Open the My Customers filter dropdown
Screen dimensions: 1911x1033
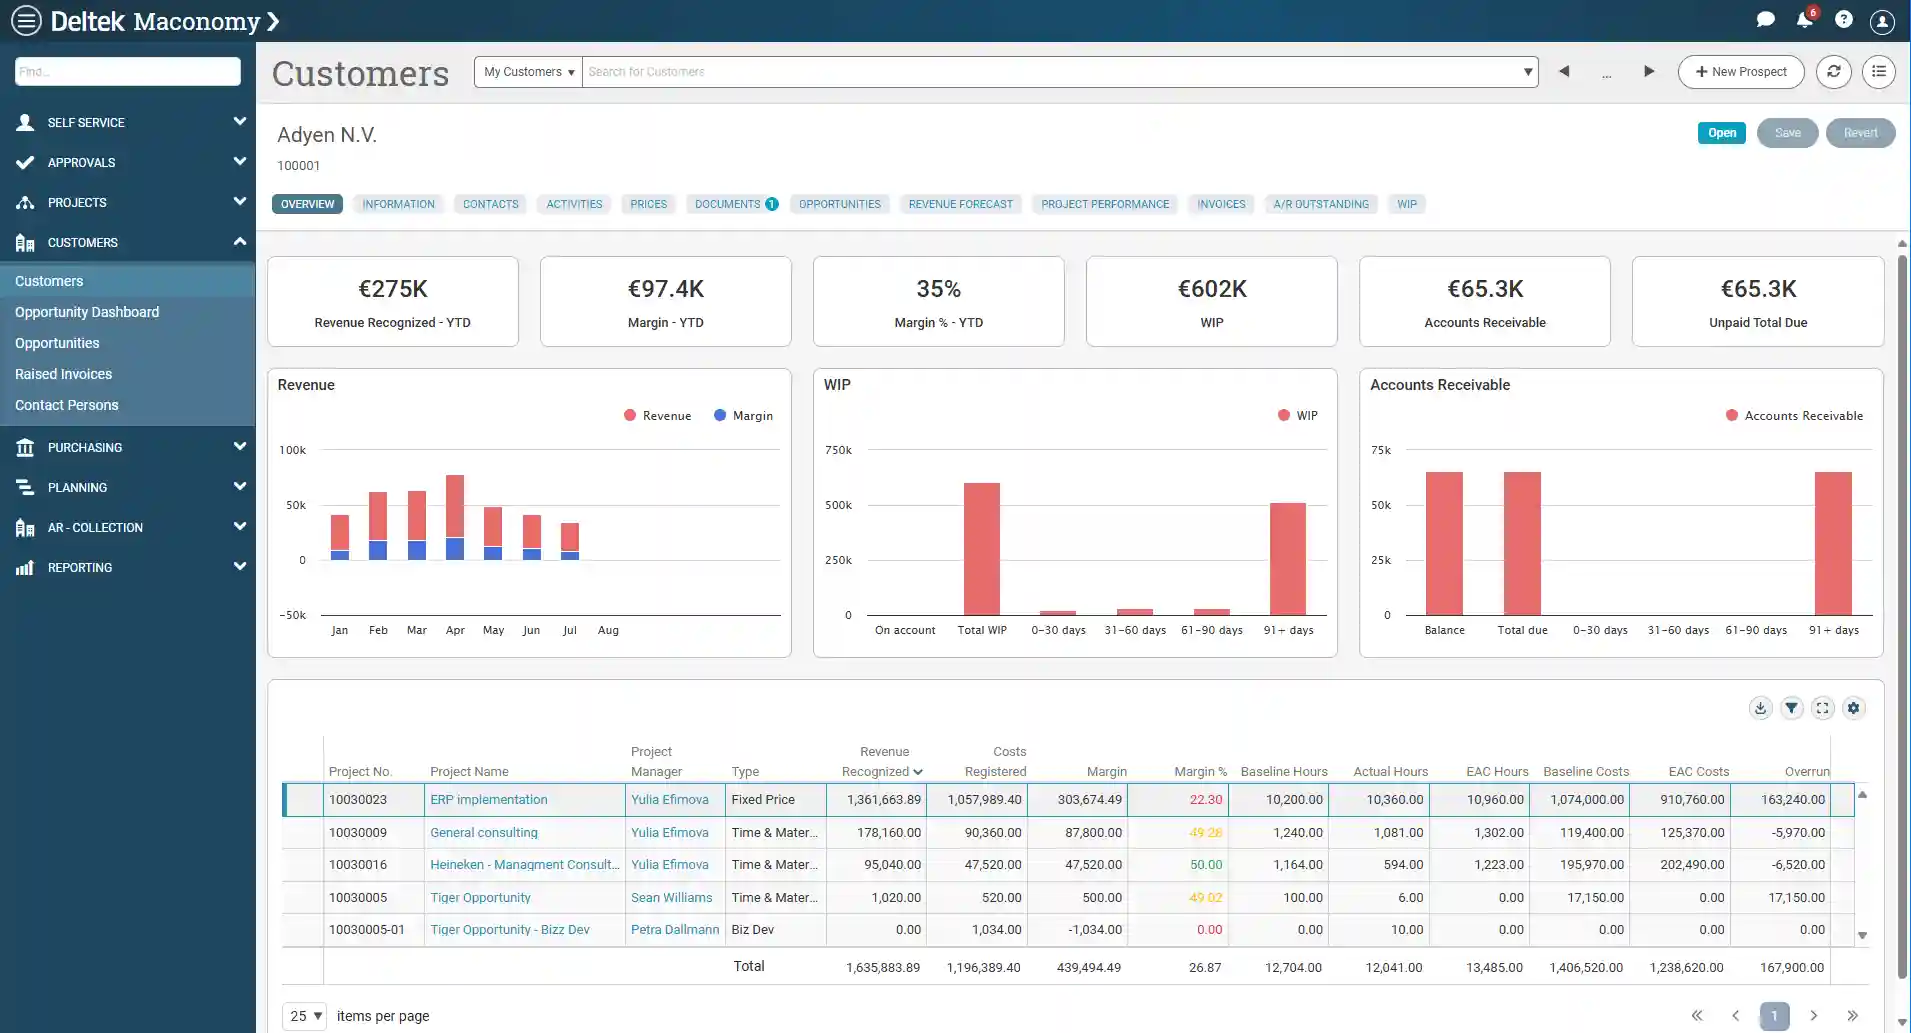[x=528, y=72]
